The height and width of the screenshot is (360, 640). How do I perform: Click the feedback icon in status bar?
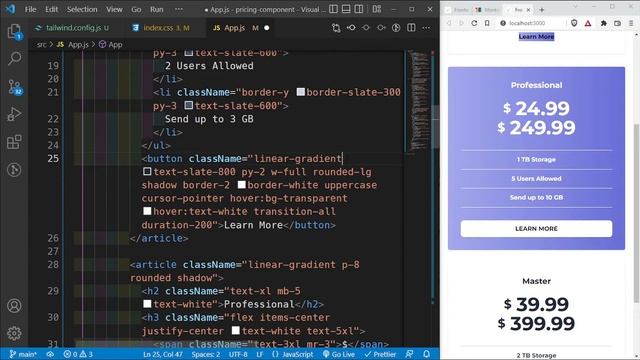click(x=409, y=354)
